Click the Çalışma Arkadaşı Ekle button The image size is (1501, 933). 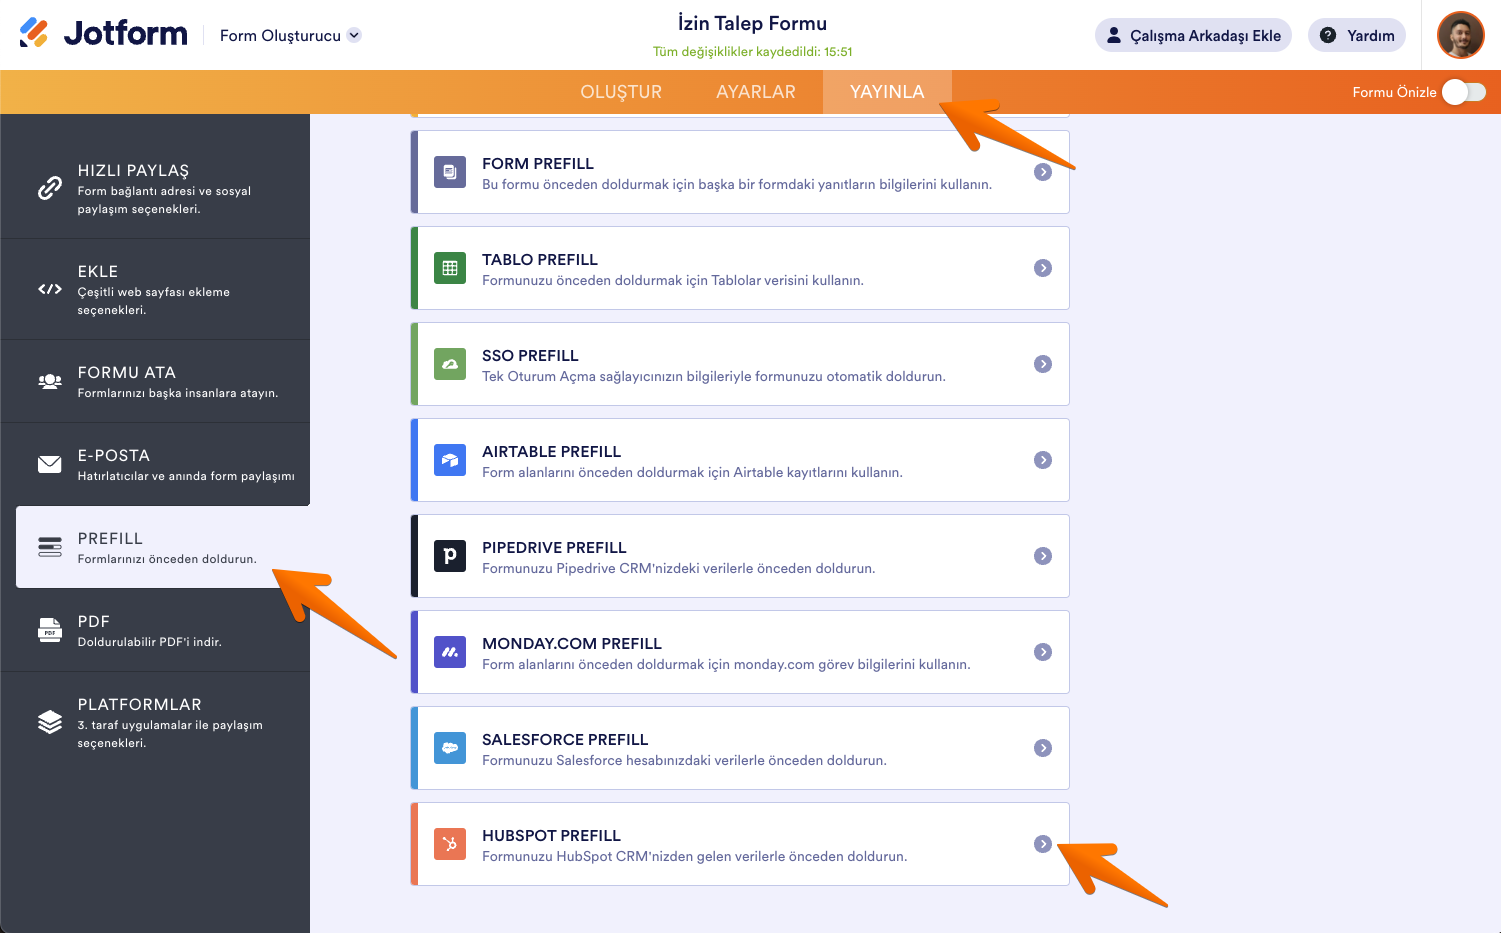1193,35
